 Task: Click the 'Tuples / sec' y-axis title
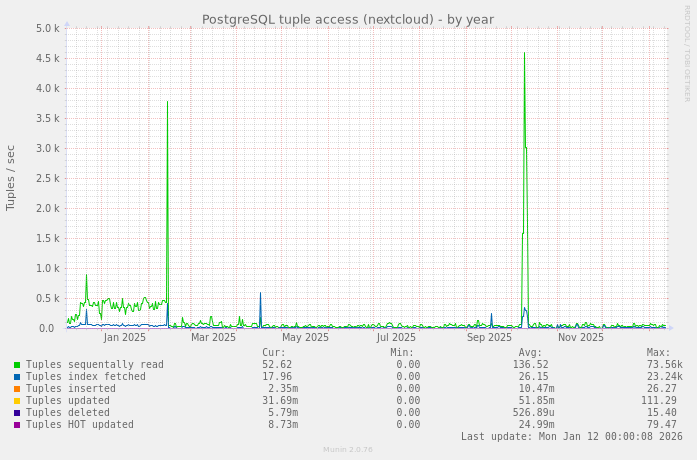pos(11,178)
